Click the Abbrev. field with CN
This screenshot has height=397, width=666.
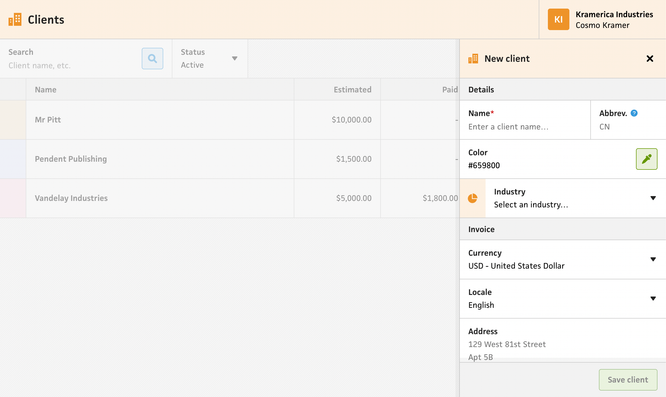tap(628, 120)
